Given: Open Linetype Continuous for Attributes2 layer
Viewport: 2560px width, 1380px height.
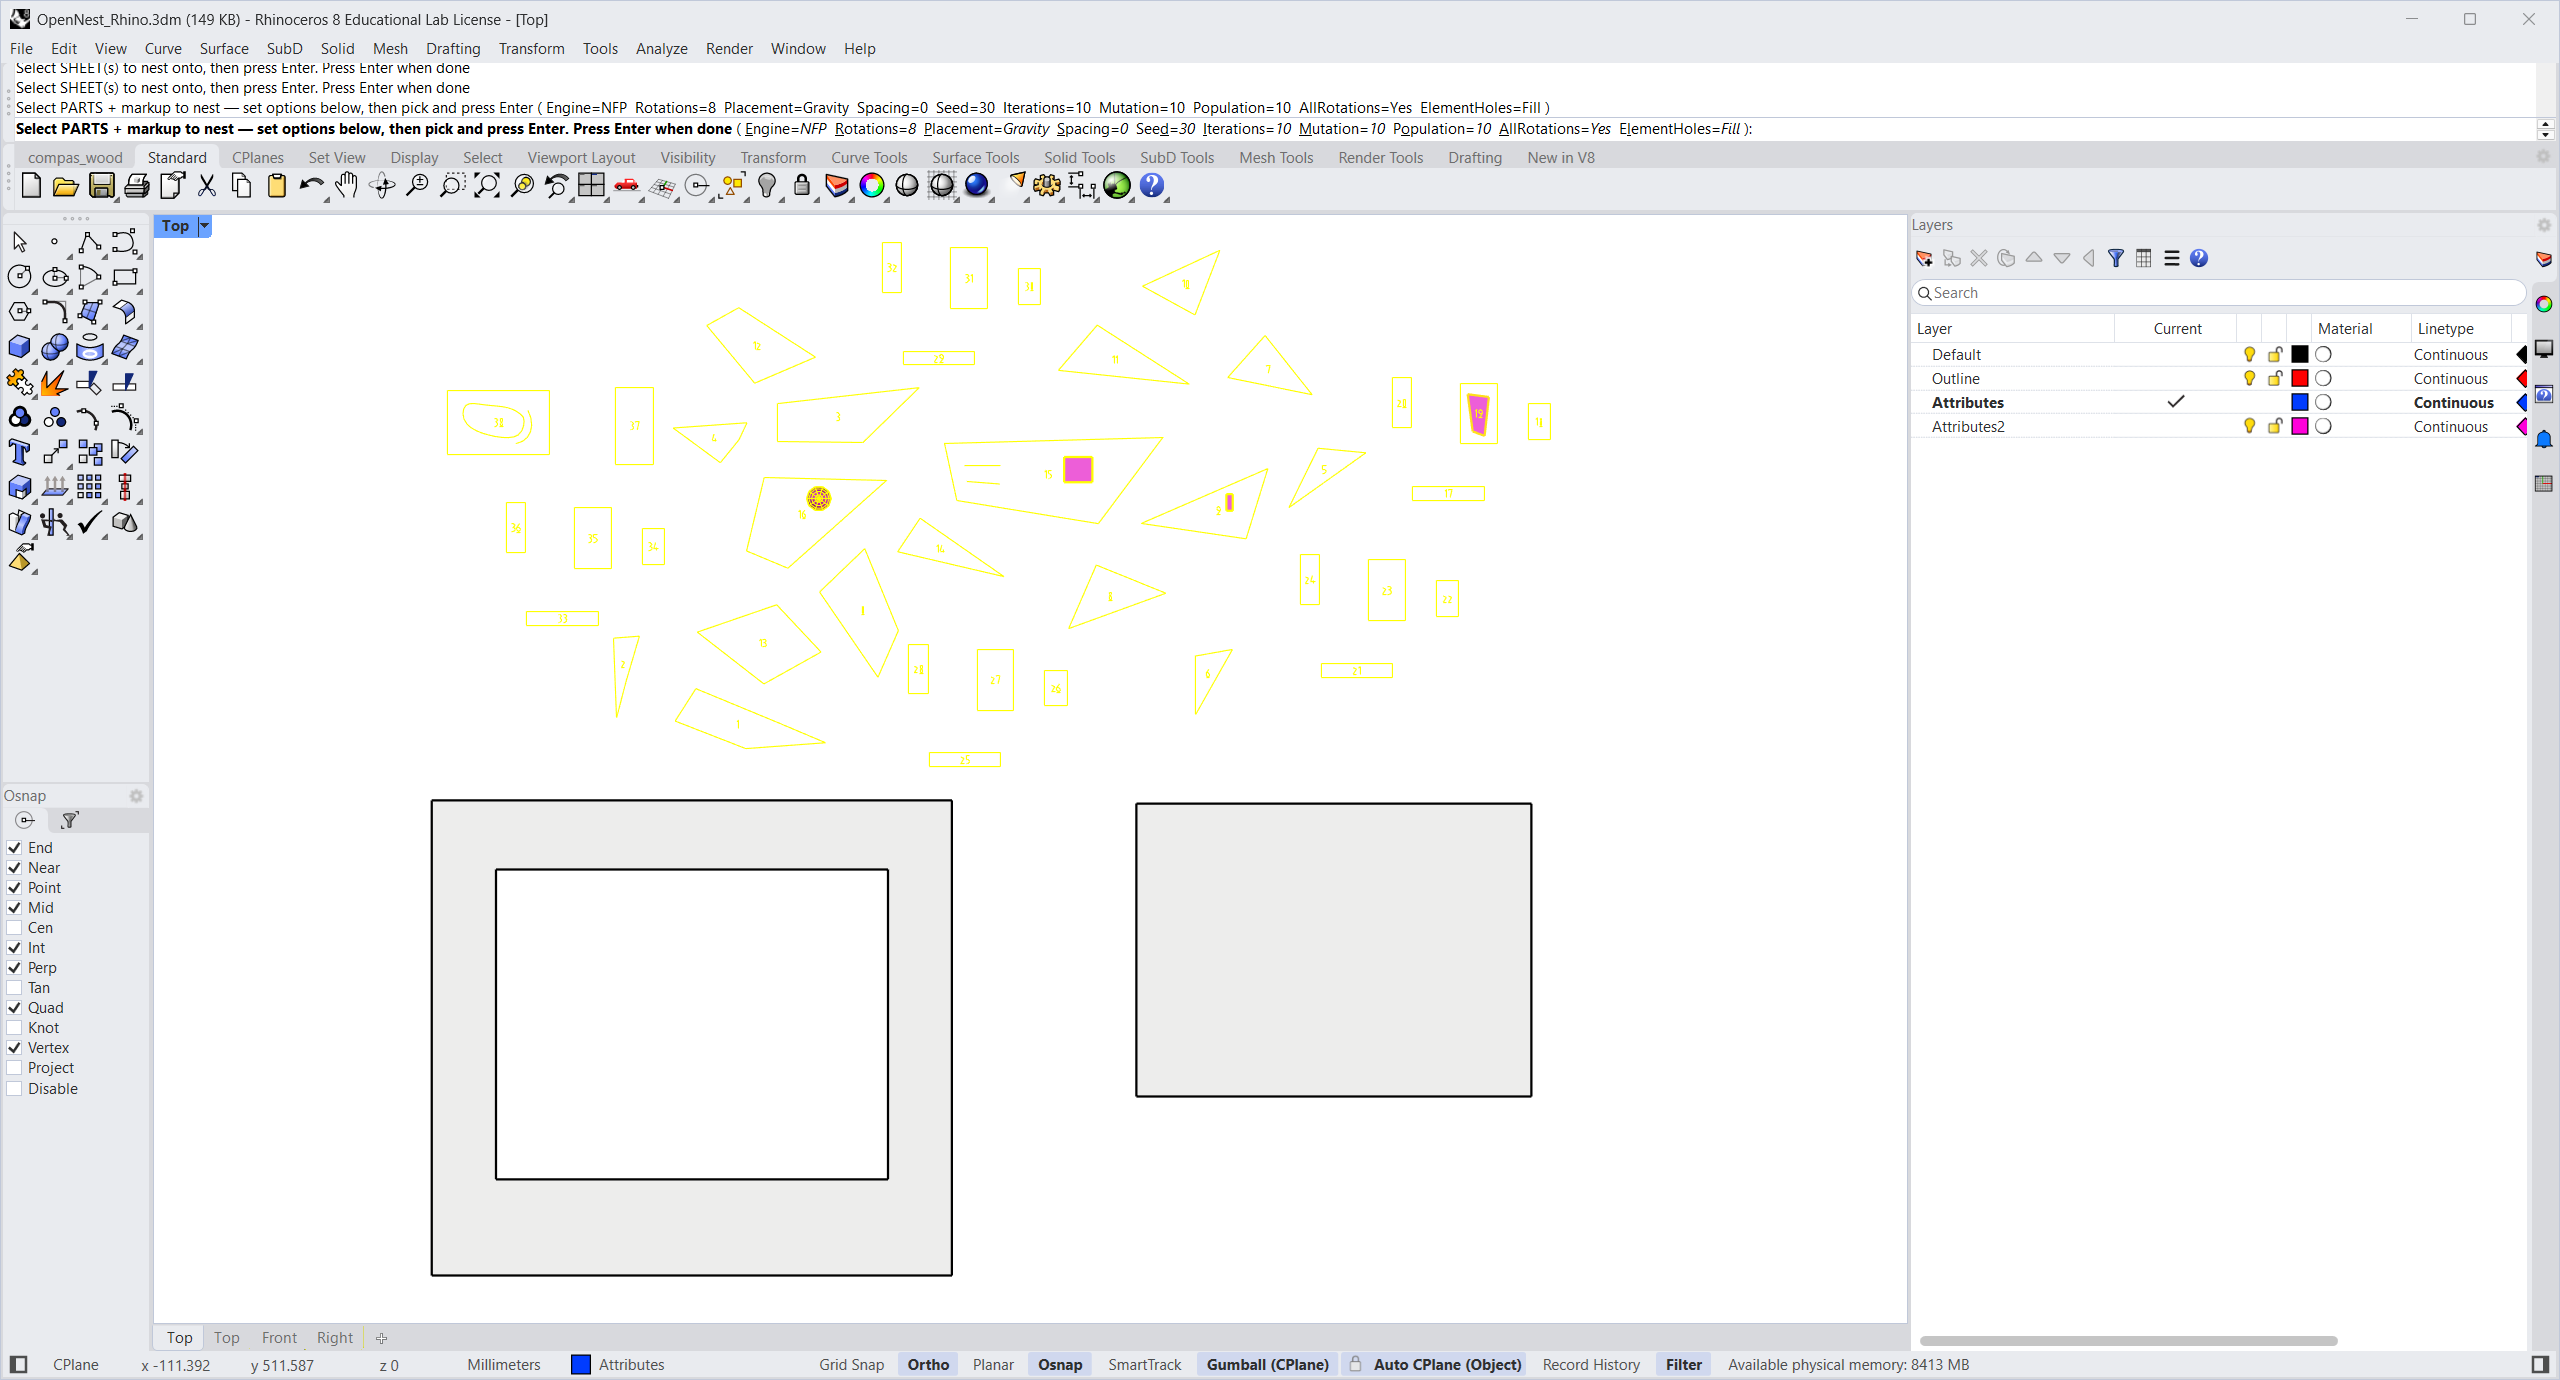Looking at the screenshot, I should (2450, 427).
